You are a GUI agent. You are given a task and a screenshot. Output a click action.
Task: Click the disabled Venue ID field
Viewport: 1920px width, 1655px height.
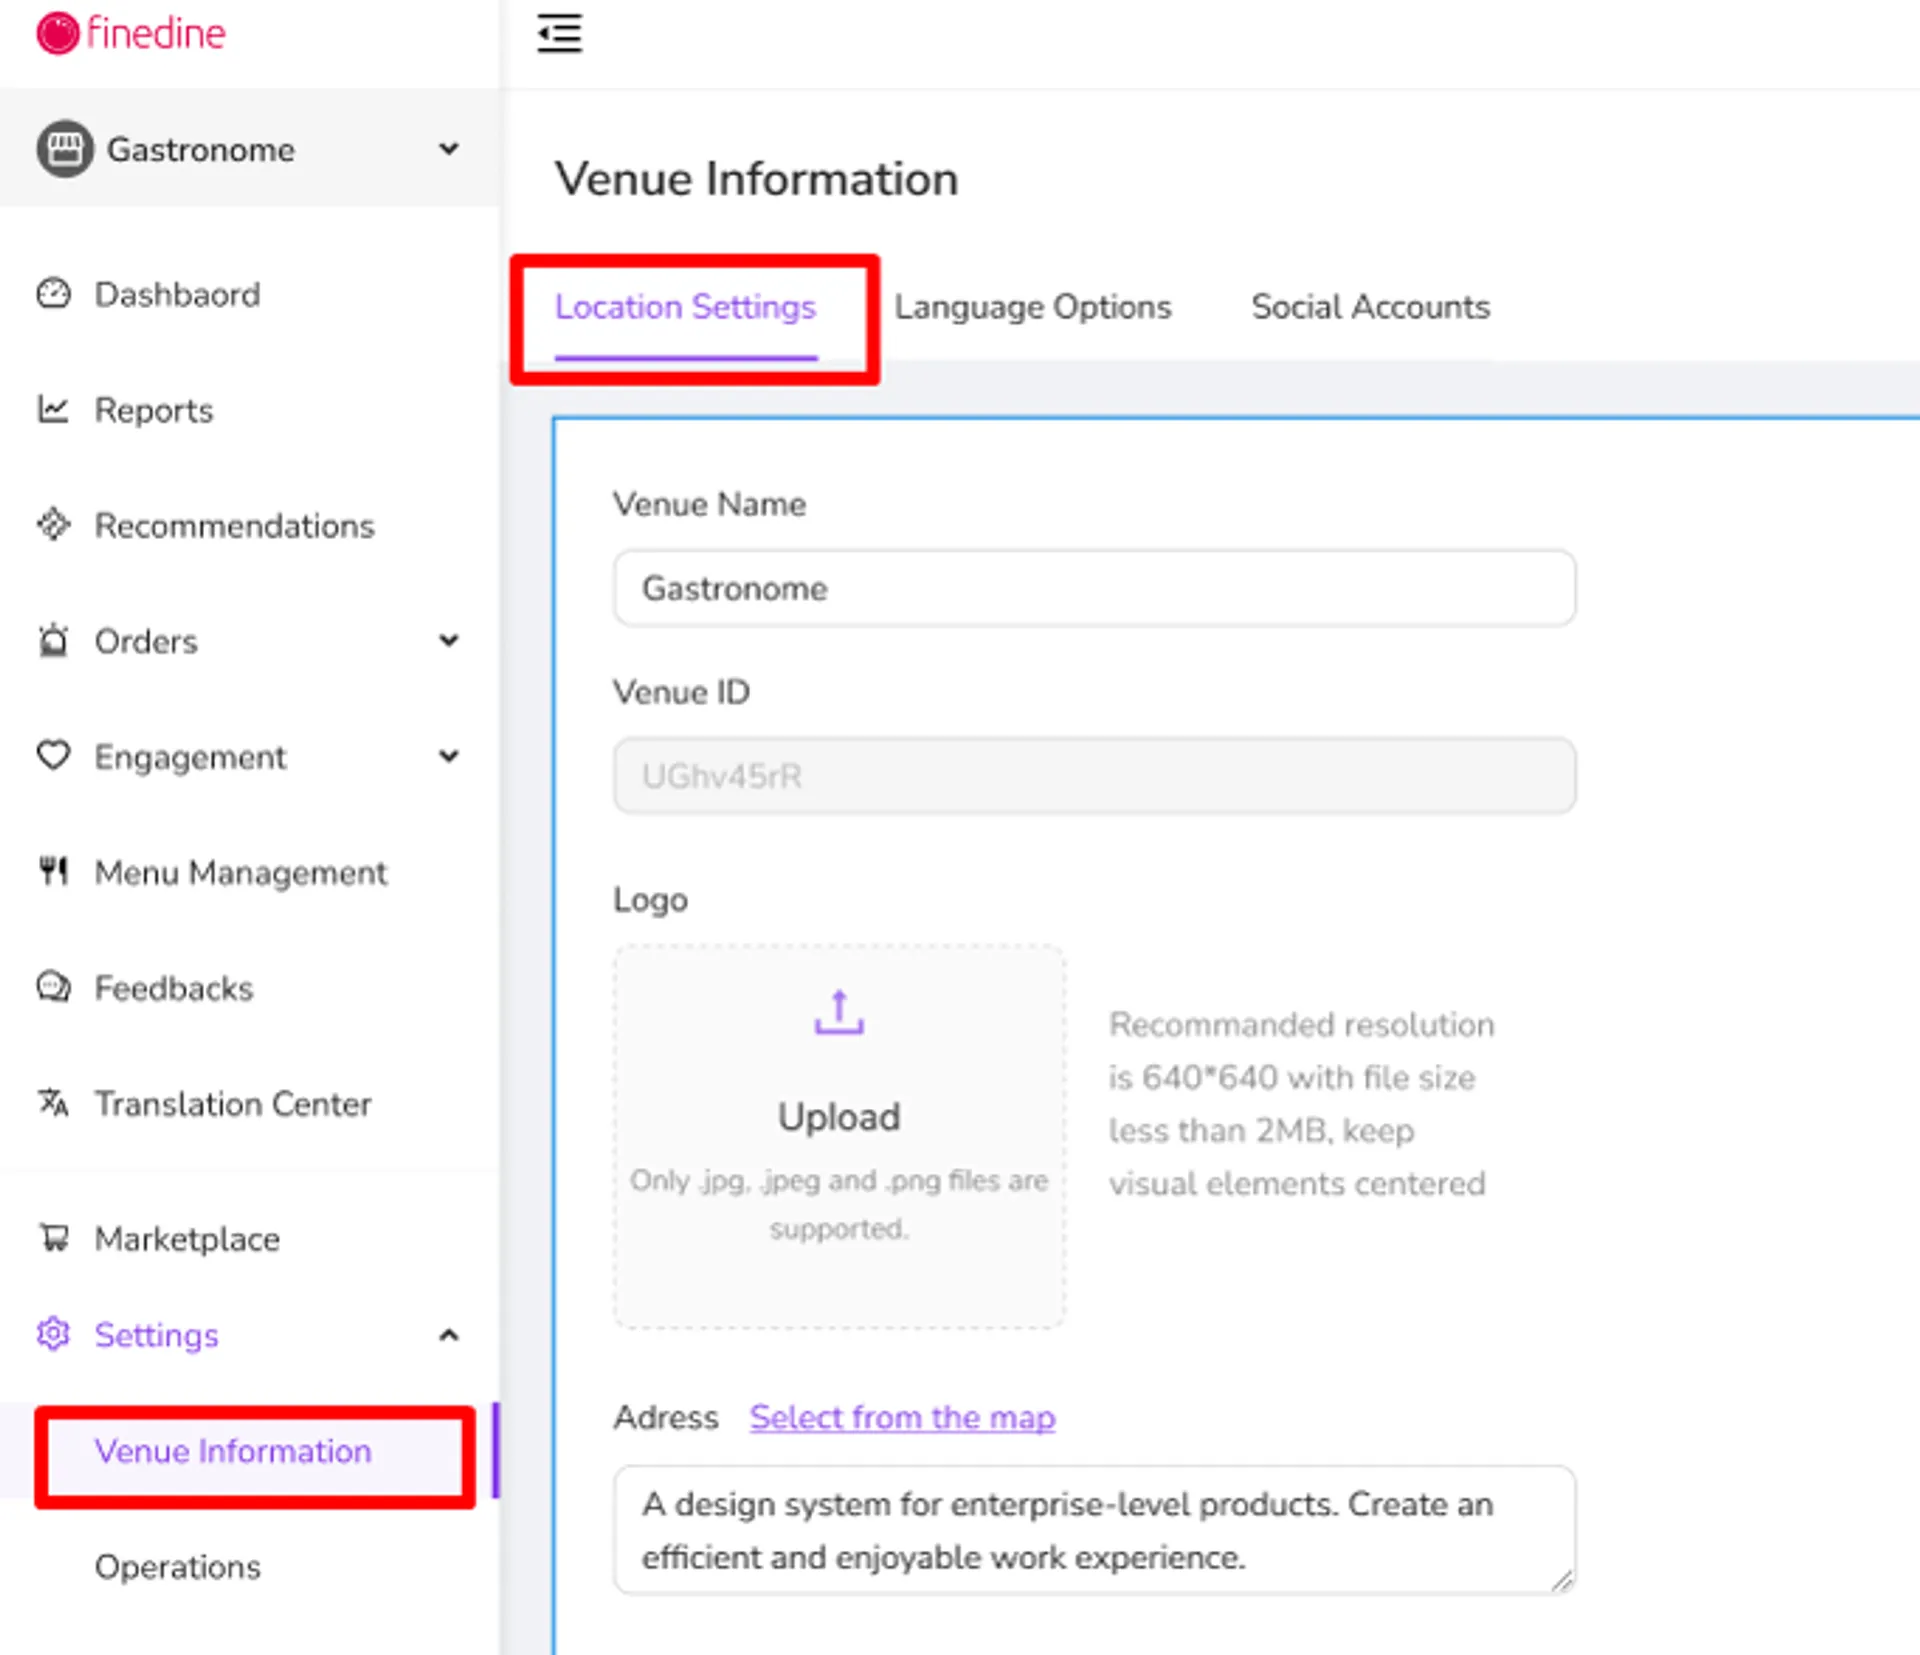tap(1095, 776)
